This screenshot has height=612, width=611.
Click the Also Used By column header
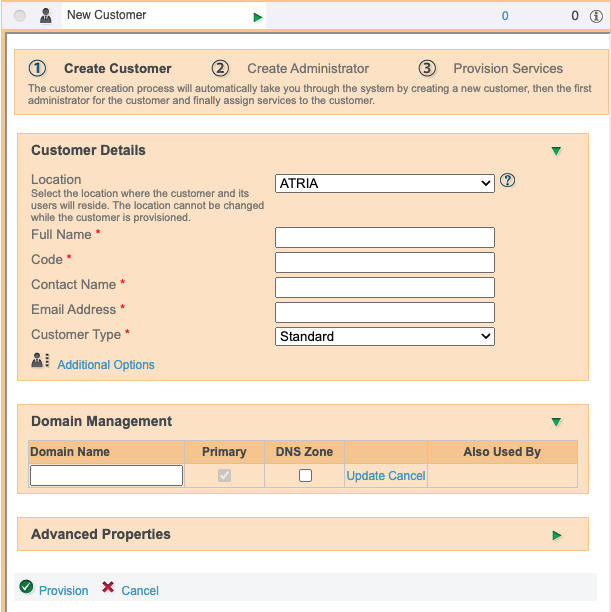(x=502, y=452)
